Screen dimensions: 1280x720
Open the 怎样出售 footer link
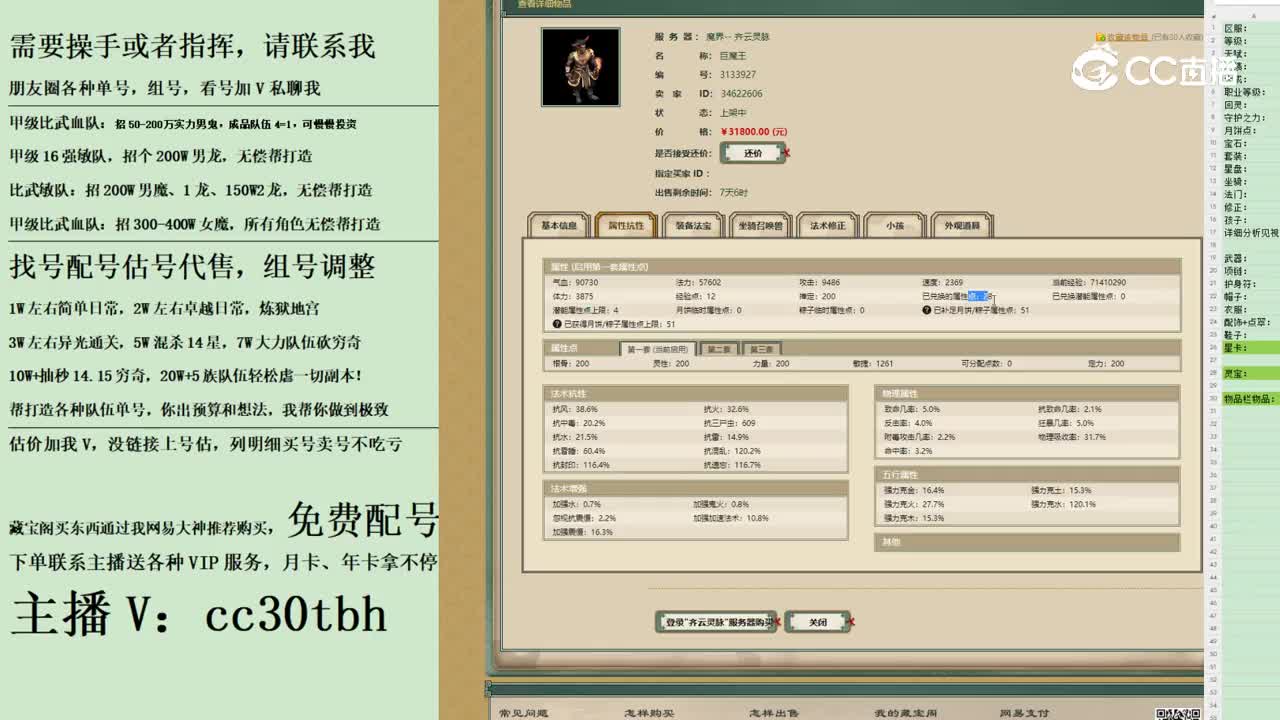point(774,713)
